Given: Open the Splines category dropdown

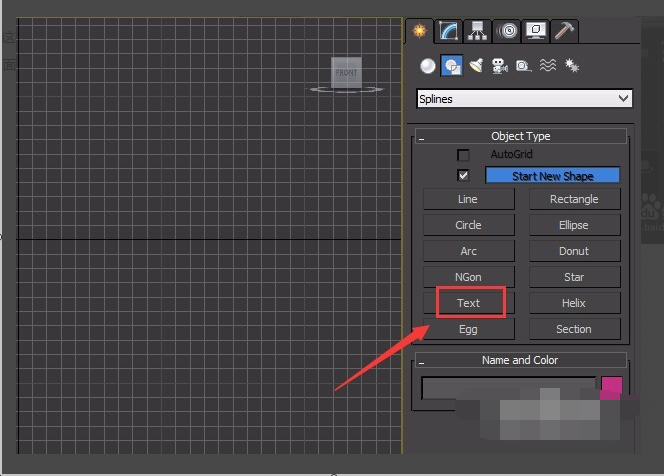Looking at the screenshot, I should 525,99.
